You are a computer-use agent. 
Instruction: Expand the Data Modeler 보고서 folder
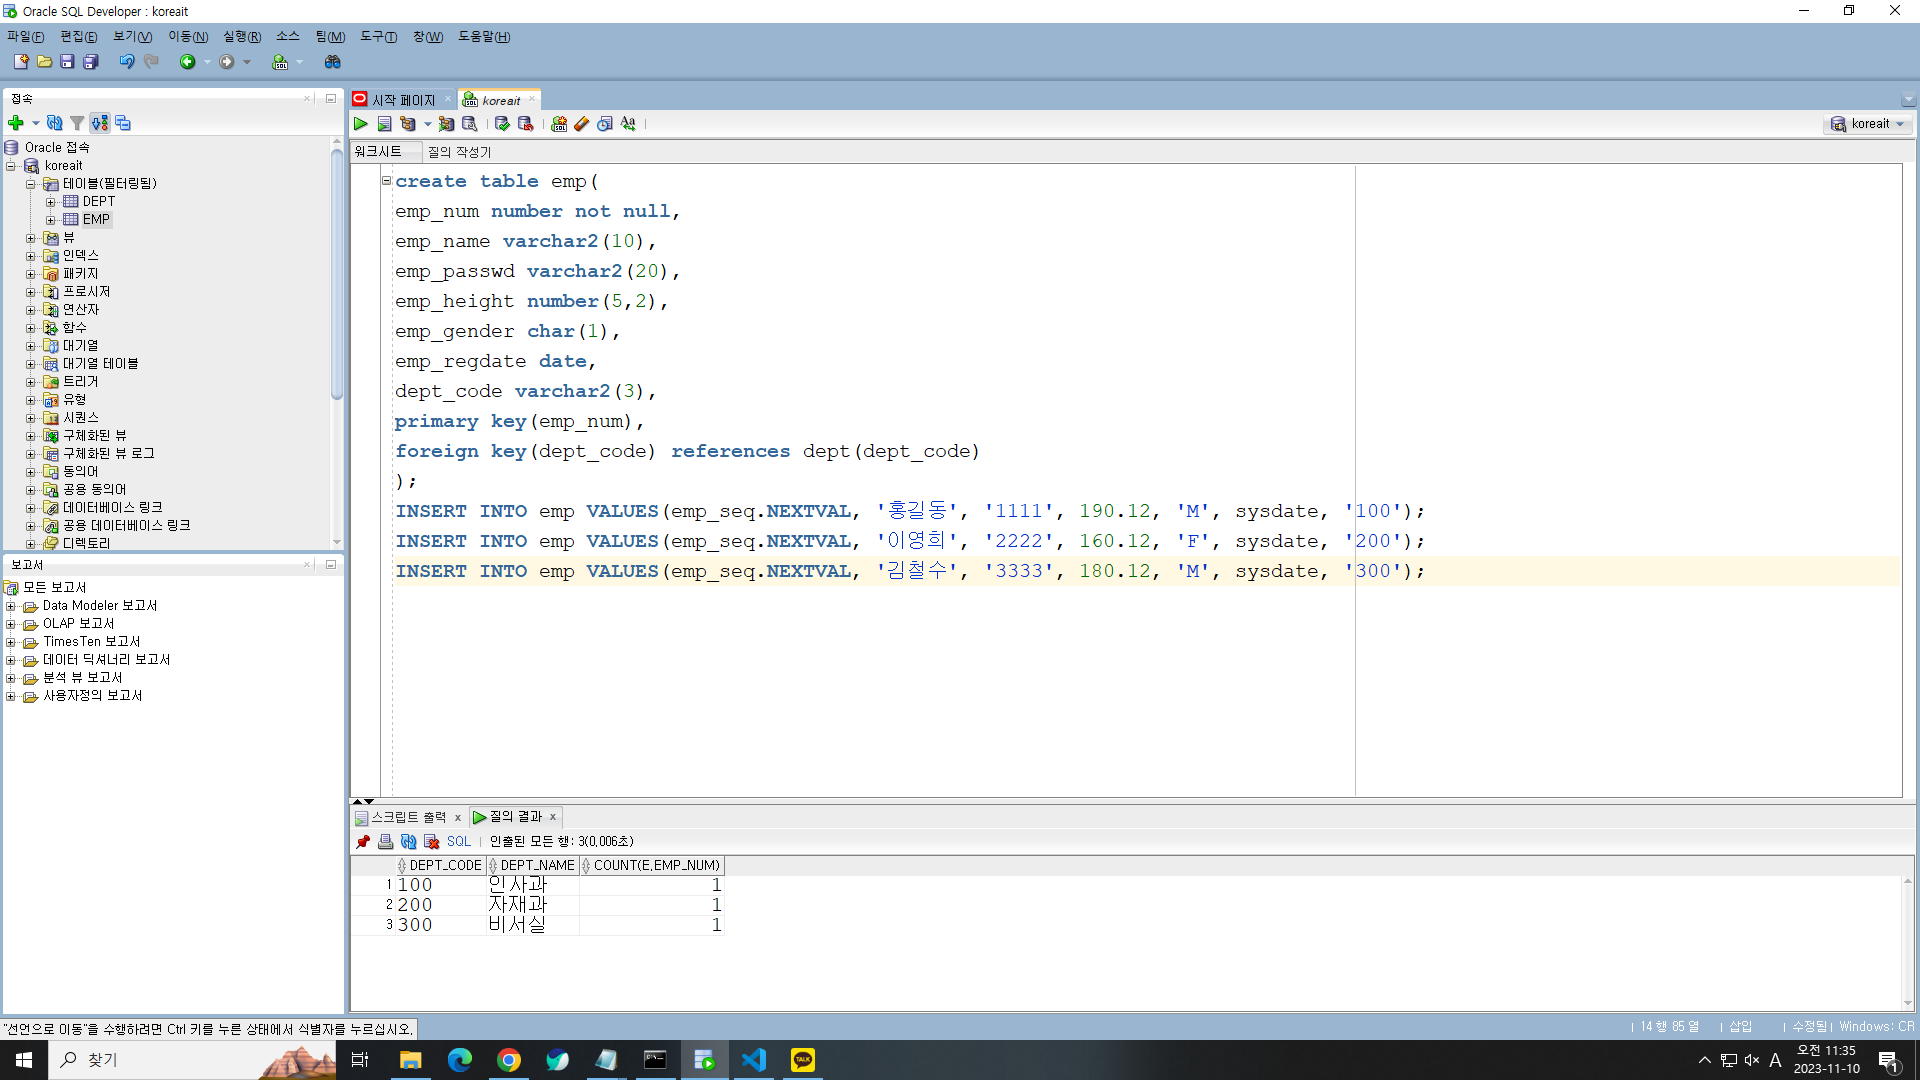click(x=11, y=606)
